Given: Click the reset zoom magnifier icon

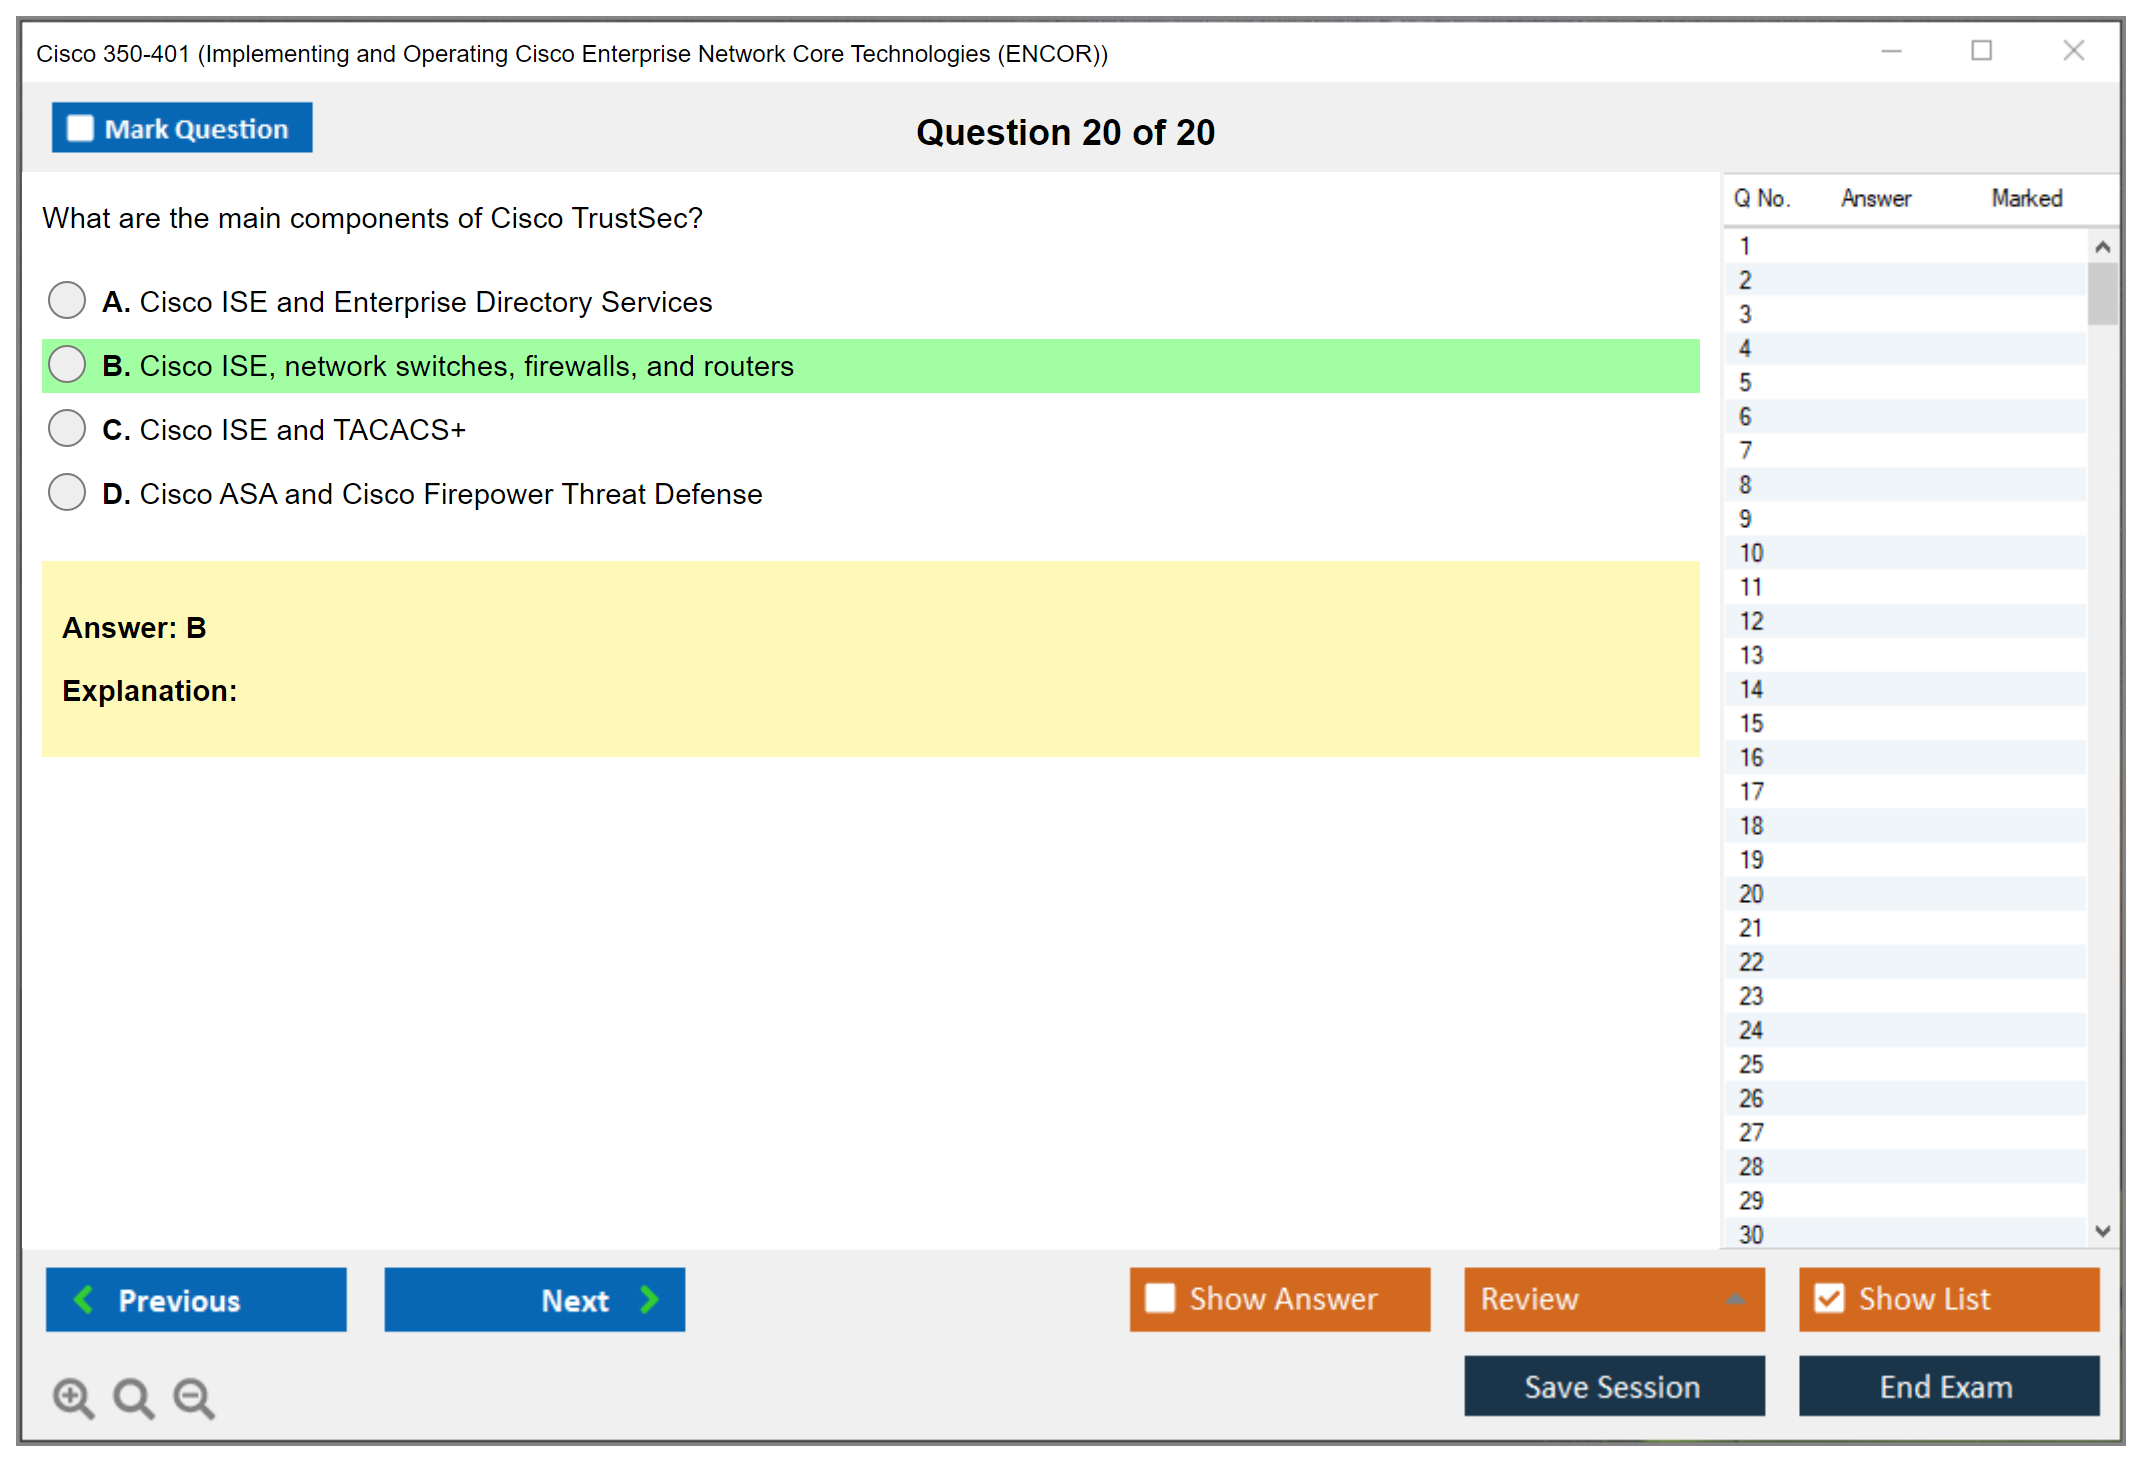Looking at the screenshot, I should click(x=133, y=1397).
